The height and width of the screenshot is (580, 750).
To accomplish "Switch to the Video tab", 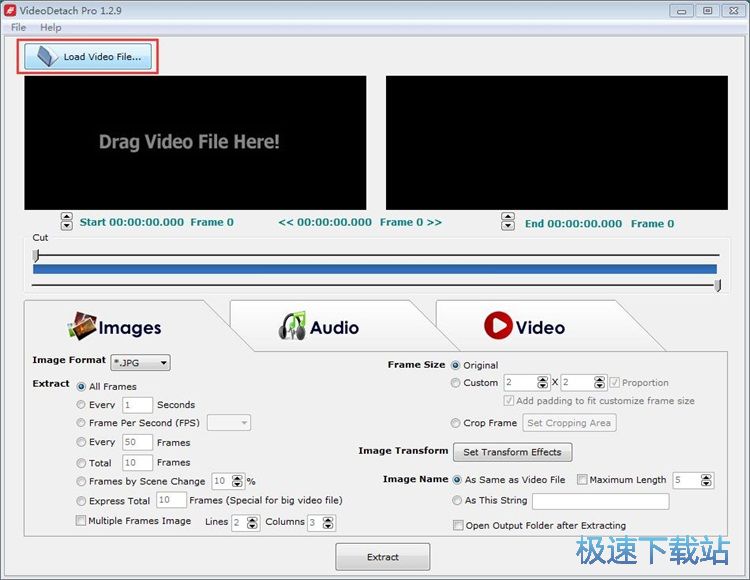I will (x=525, y=327).
